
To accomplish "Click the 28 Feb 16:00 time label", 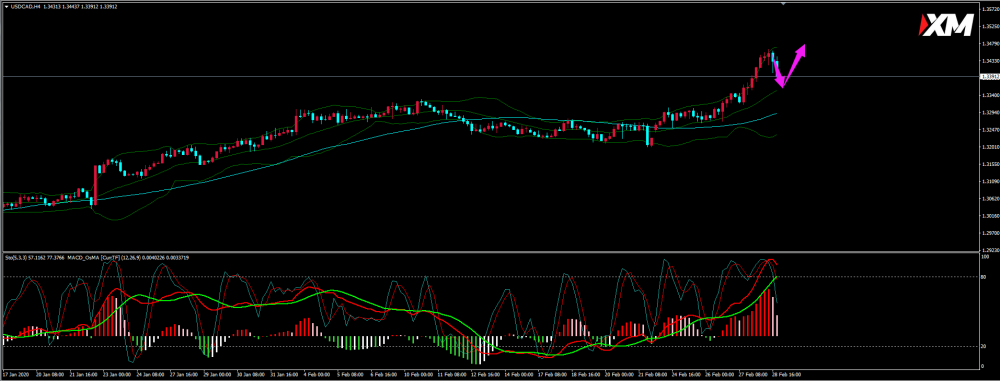I will pos(788,373).
